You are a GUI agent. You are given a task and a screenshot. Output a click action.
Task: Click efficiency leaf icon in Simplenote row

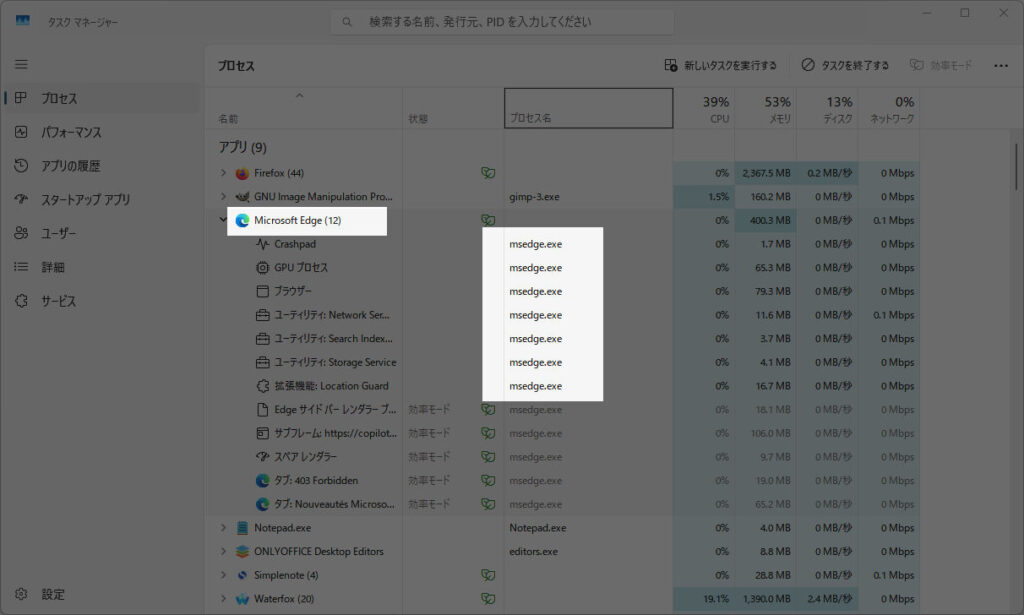(x=488, y=575)
